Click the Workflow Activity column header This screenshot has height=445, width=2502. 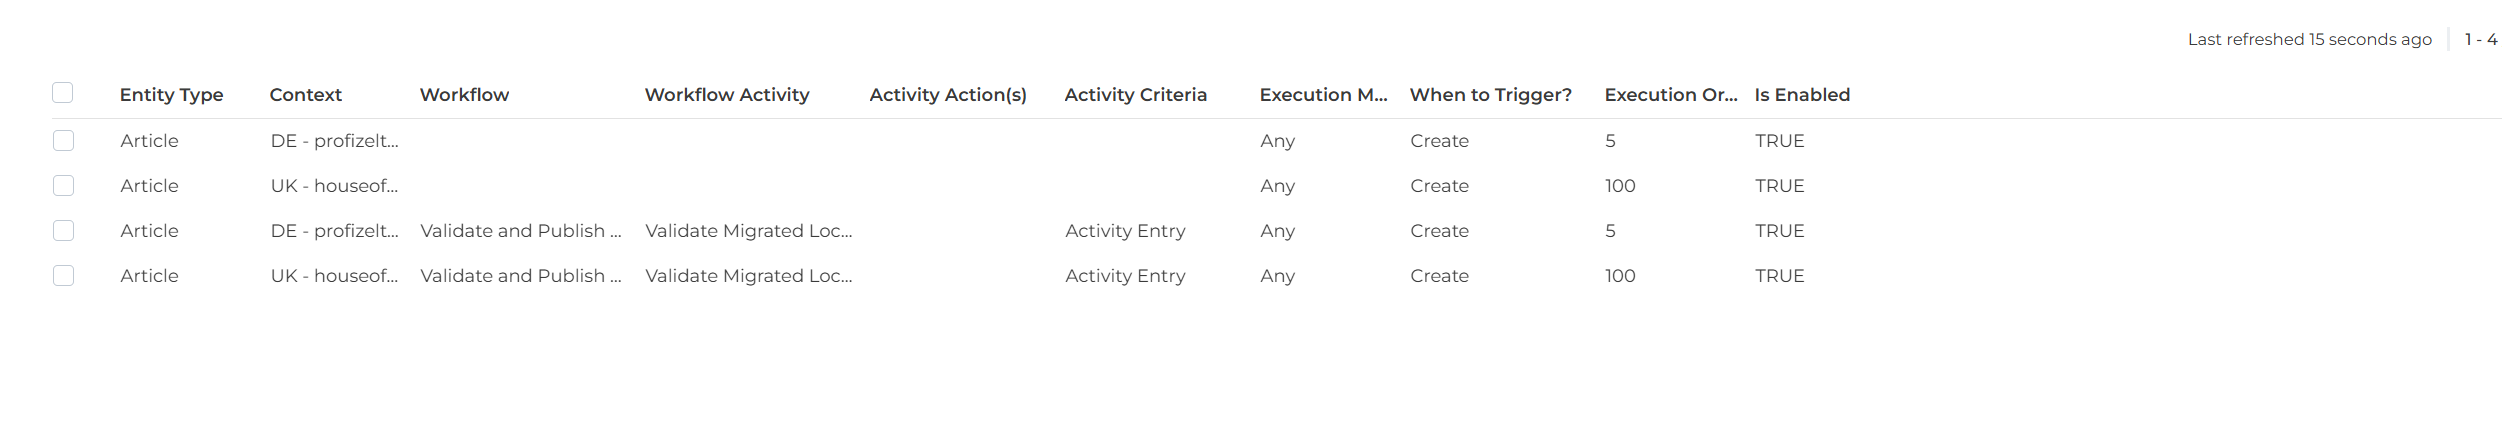pos(727,95)
